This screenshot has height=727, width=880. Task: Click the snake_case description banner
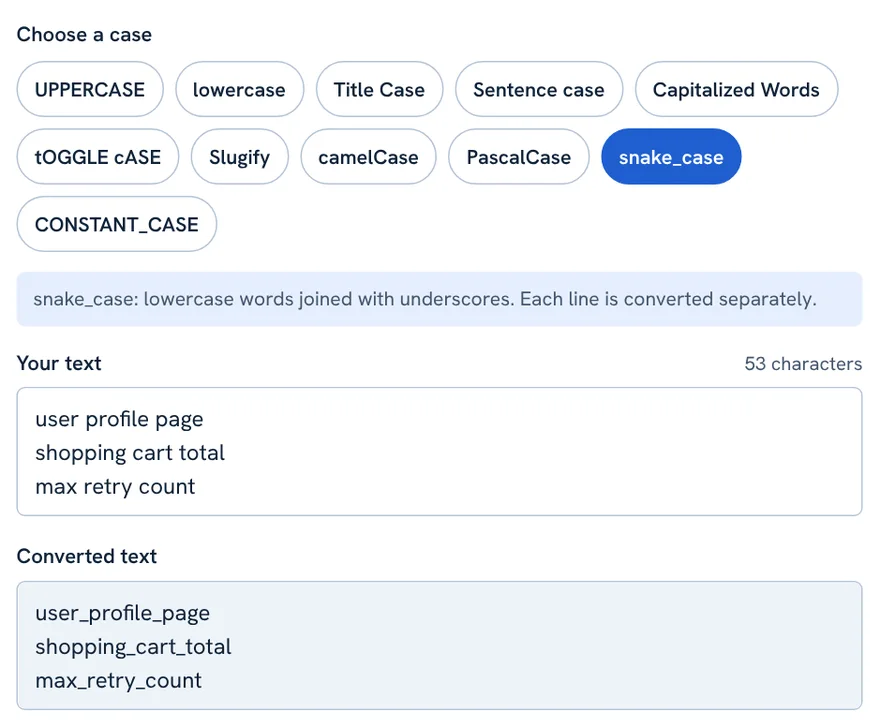439,299
